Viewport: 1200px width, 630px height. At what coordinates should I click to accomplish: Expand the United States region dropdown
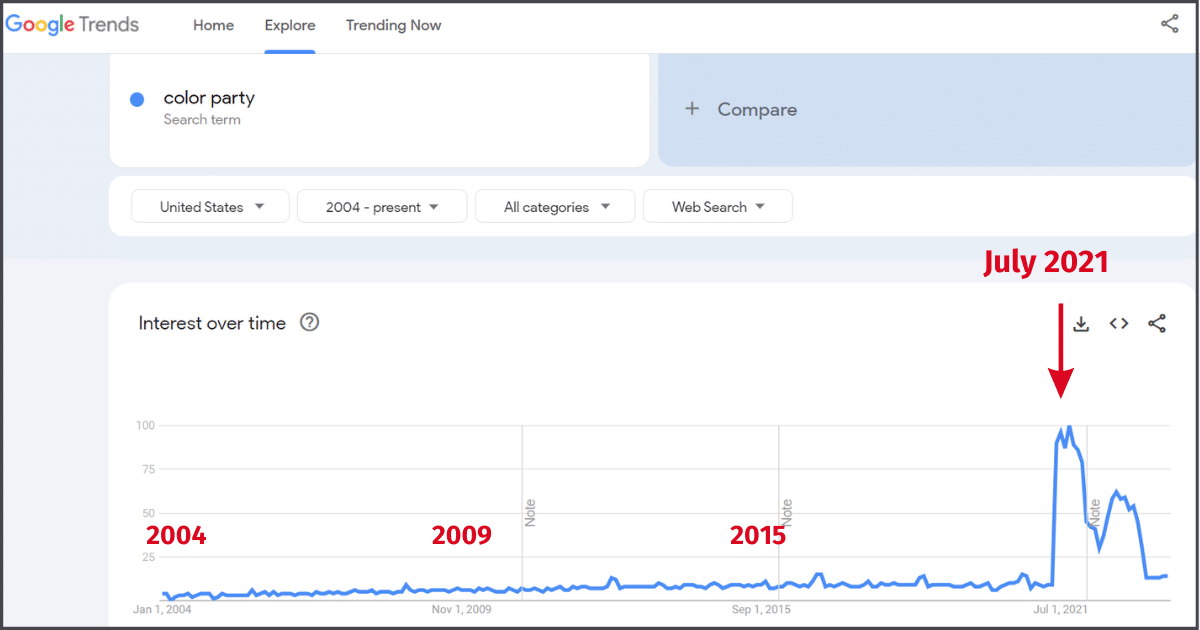pos(211,207)
